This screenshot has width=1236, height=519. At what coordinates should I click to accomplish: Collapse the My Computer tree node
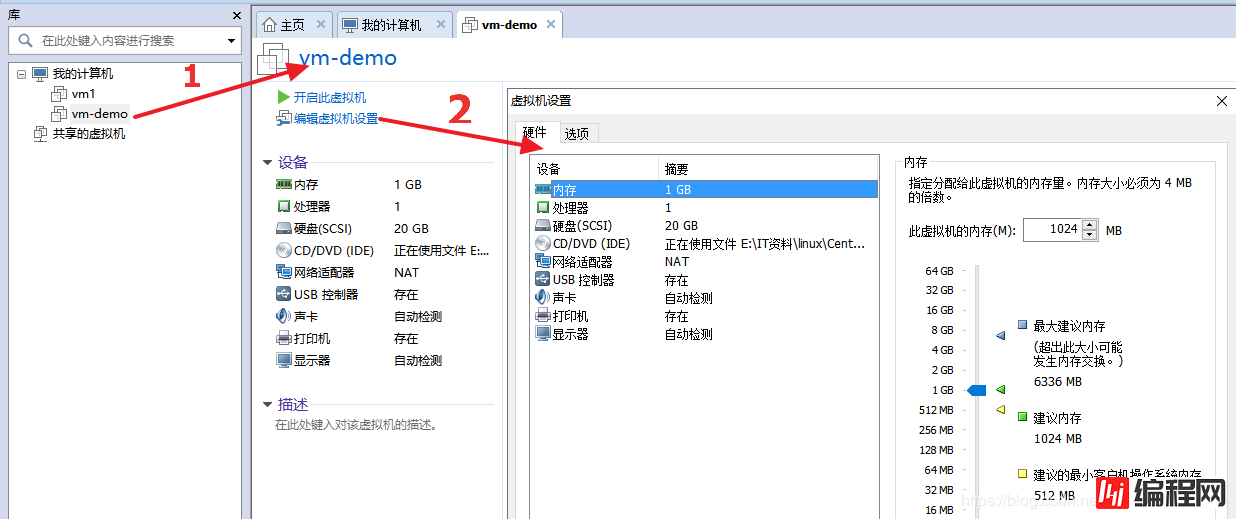(21, 74)
